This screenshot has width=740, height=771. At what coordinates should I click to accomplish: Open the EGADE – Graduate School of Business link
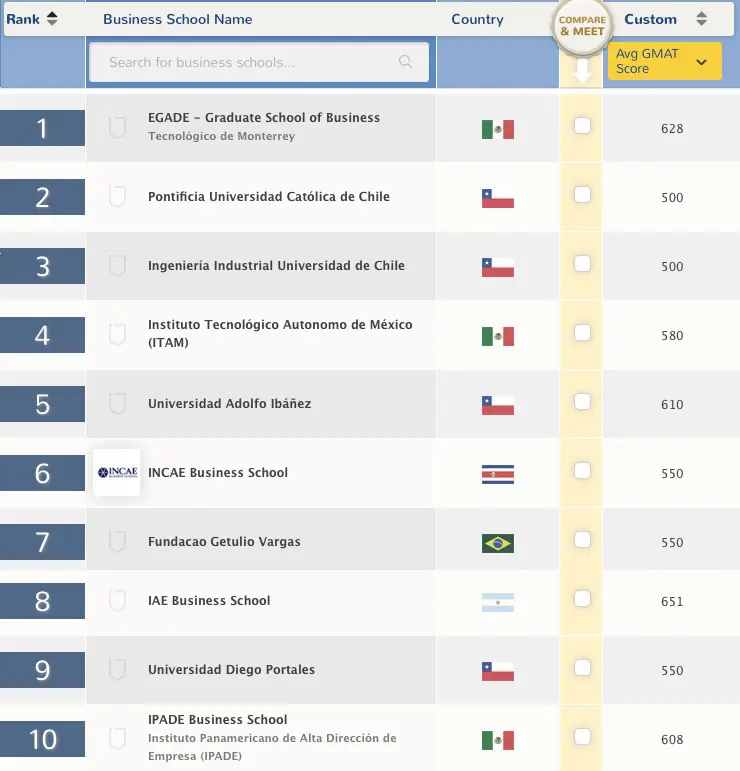(x=264, y=118)
